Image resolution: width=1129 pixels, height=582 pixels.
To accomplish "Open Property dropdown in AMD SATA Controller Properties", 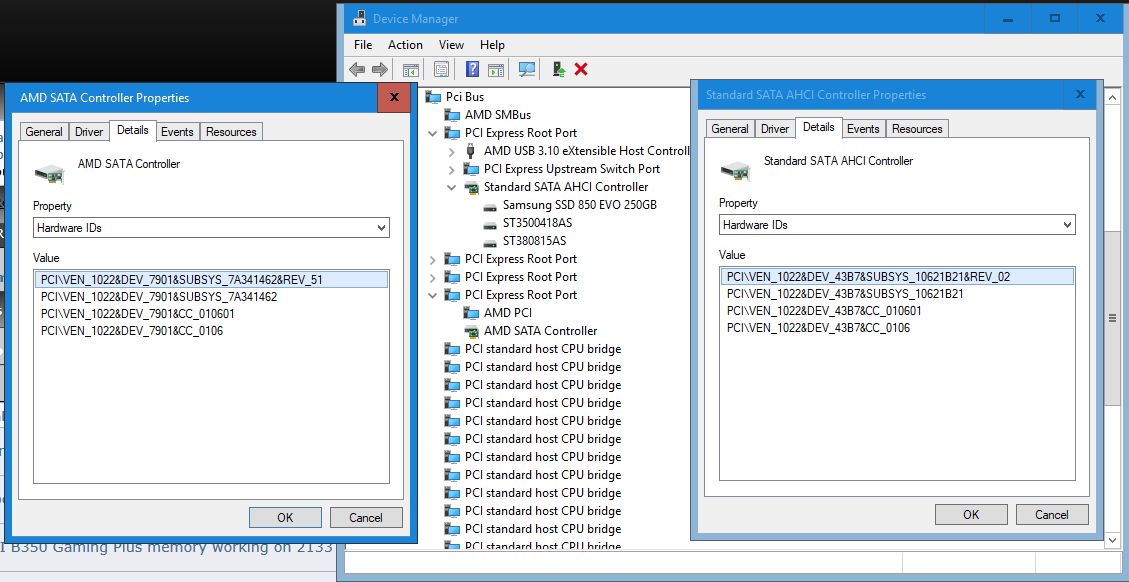I will pos(382,228).
